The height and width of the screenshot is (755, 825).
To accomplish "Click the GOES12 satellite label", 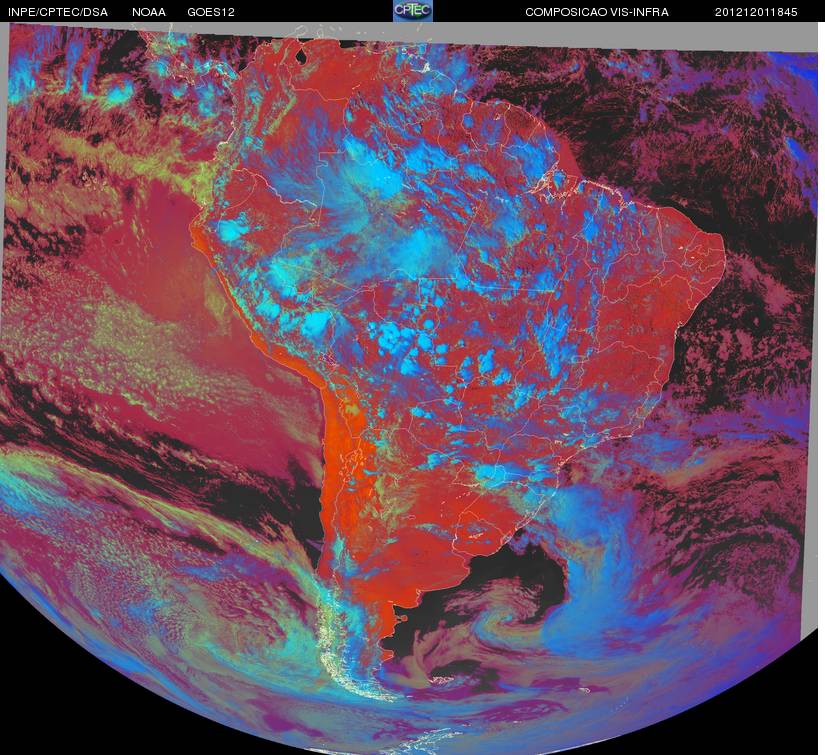I will click(x=211, y=12).
